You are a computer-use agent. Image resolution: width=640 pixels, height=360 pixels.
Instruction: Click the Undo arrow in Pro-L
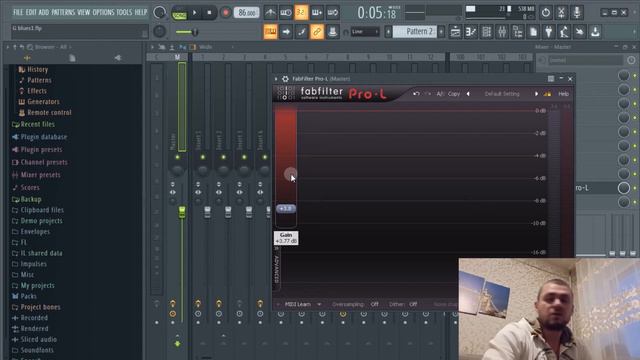416,94
